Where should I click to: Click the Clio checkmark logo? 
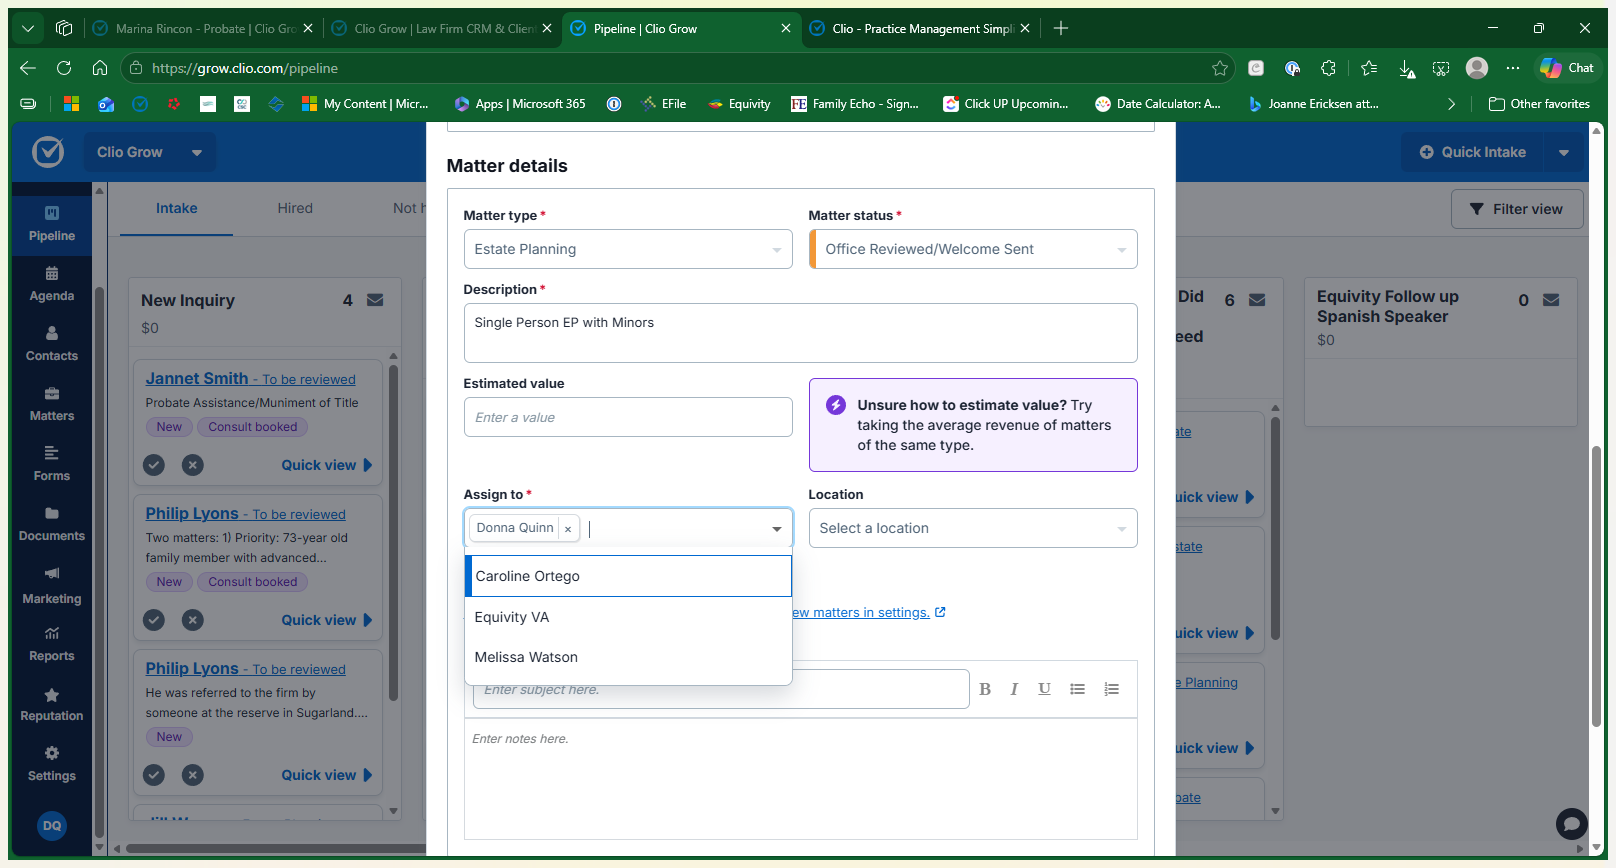point(48,152)
